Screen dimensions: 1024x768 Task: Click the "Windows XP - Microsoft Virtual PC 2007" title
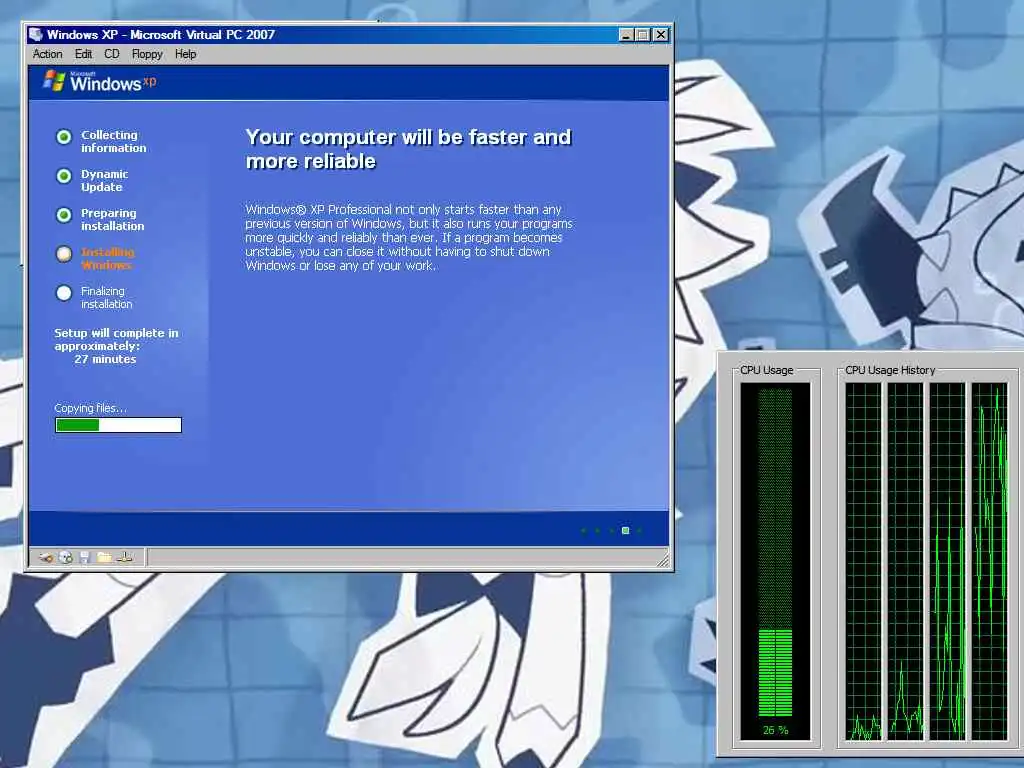click(161, 35)
